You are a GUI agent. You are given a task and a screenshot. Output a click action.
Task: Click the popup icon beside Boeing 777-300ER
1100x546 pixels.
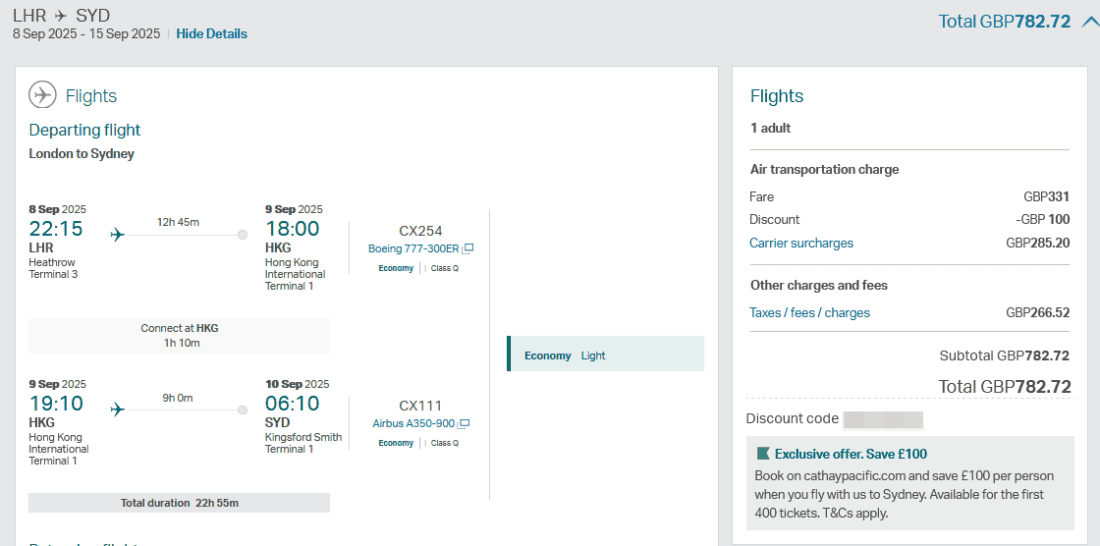468,249
